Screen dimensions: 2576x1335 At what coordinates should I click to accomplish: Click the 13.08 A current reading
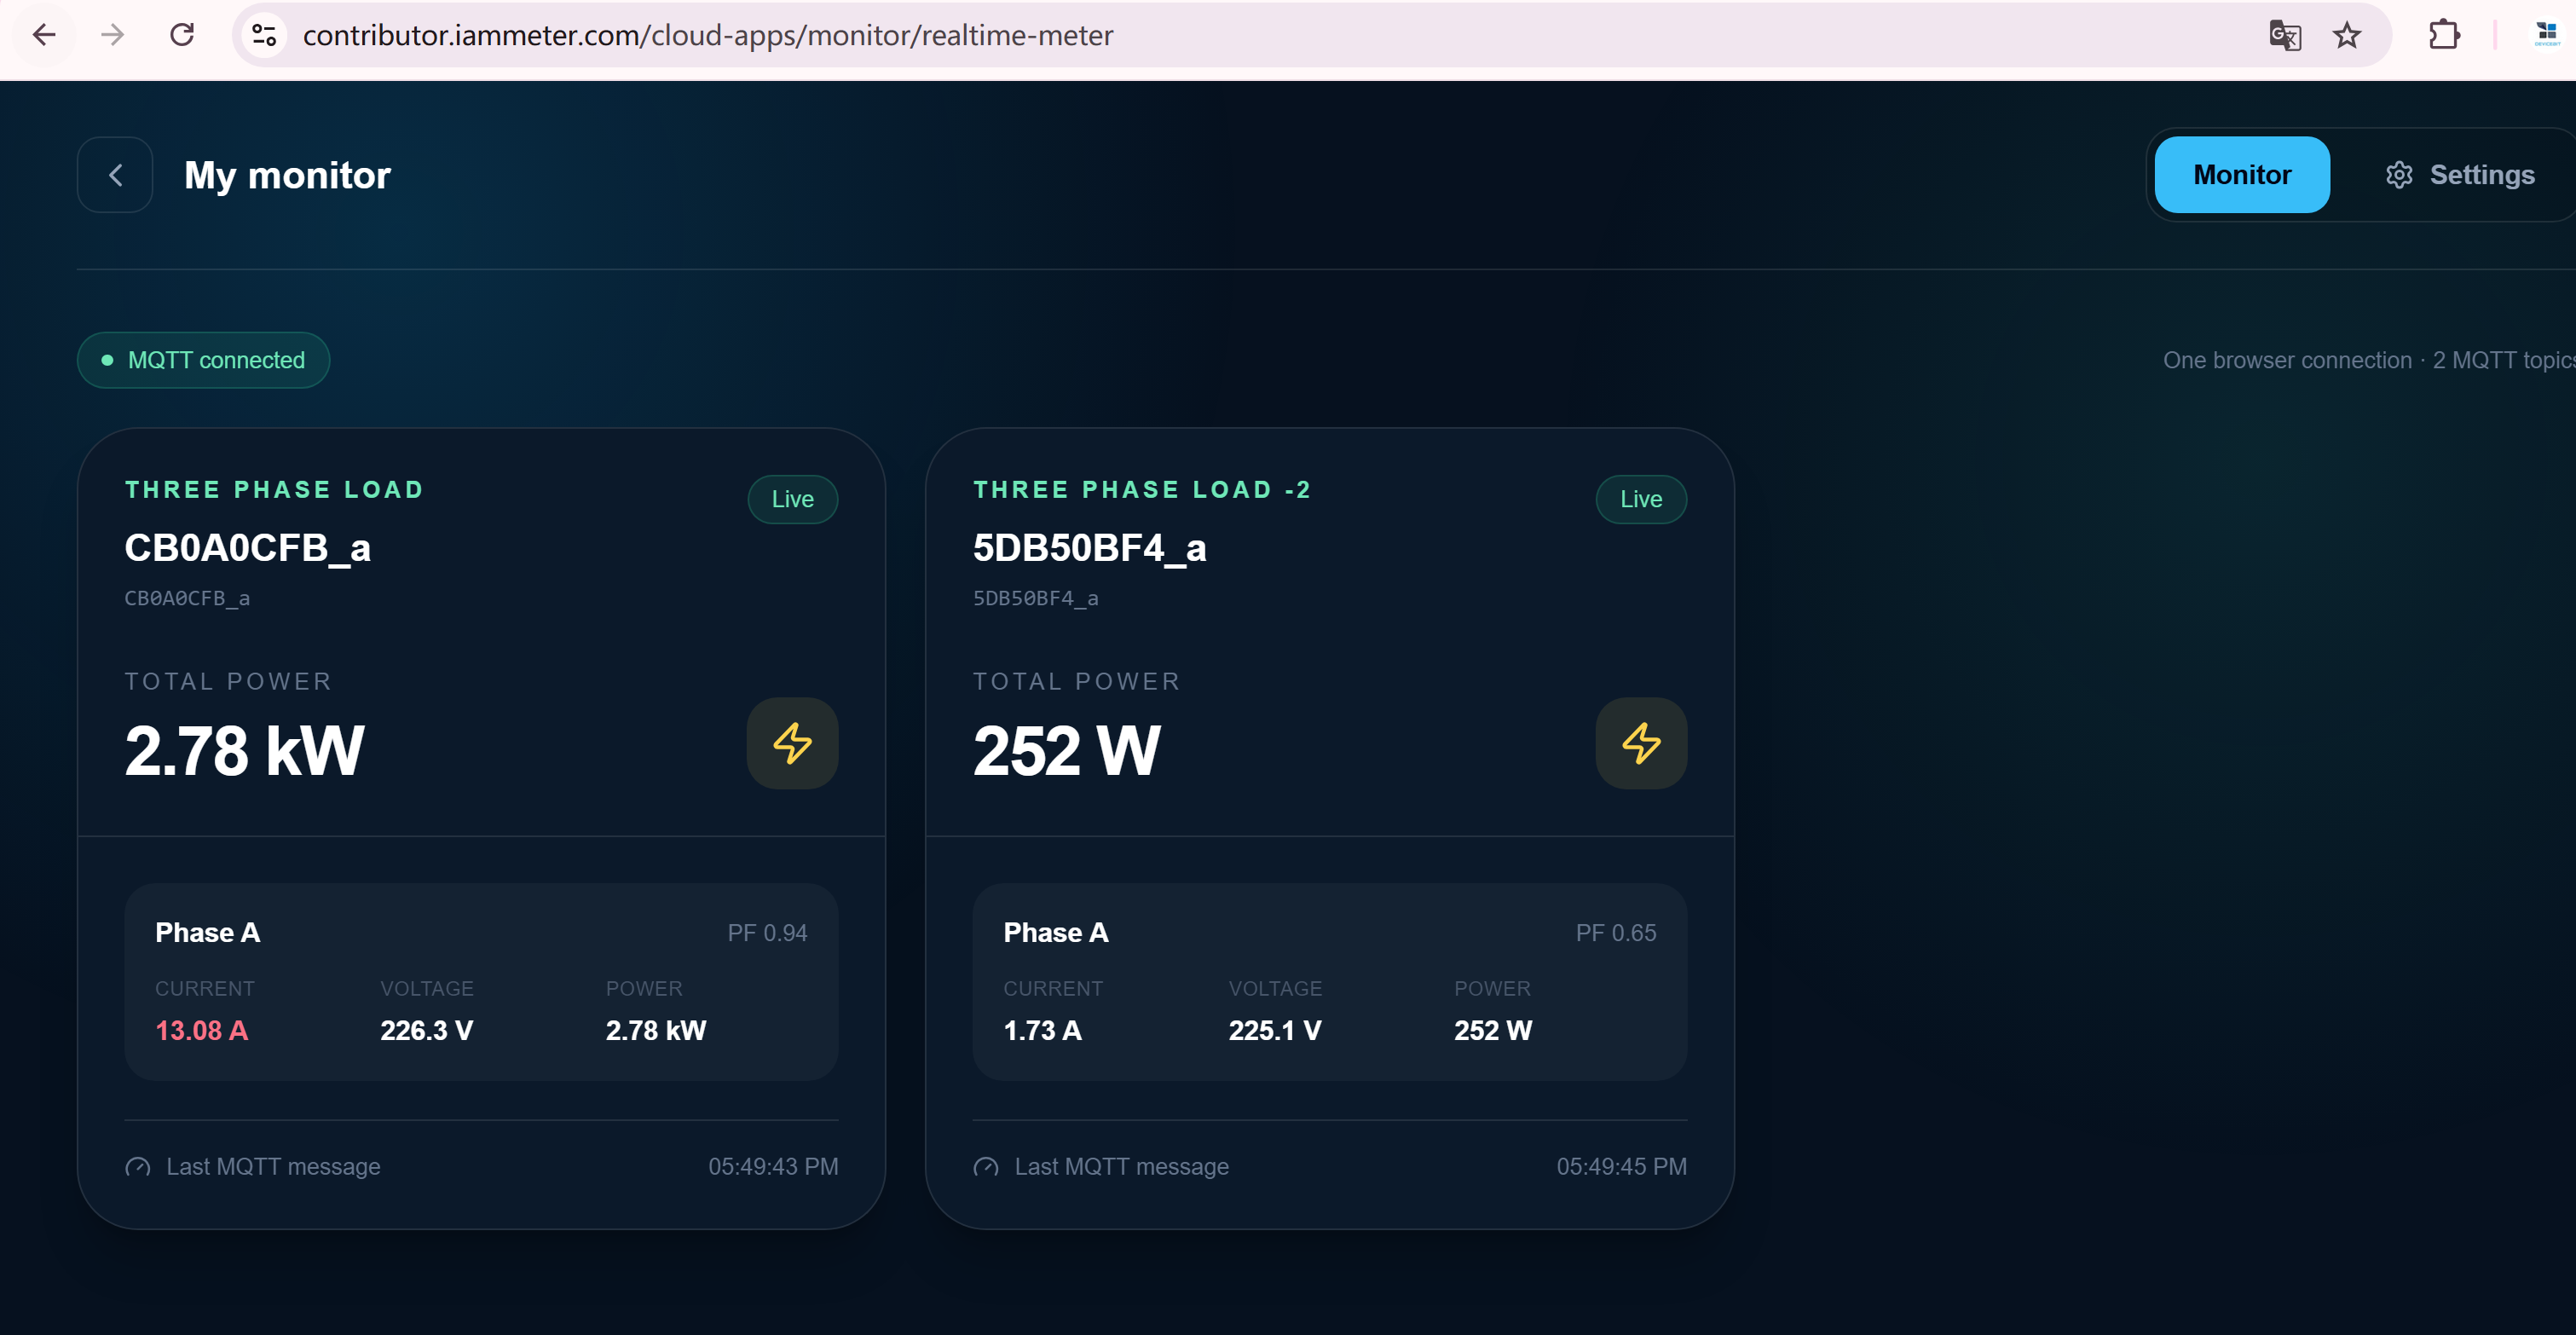201,1030
